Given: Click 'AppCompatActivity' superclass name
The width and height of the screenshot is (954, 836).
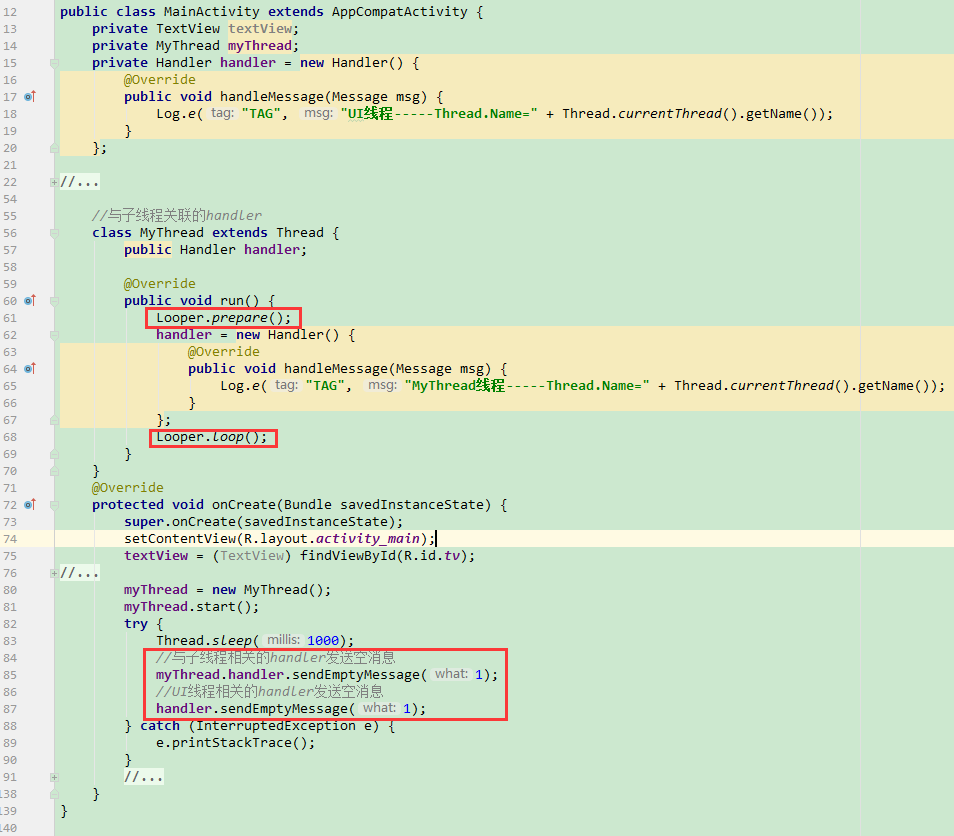Looking at the screenshot, I should [x=400, y=12].
